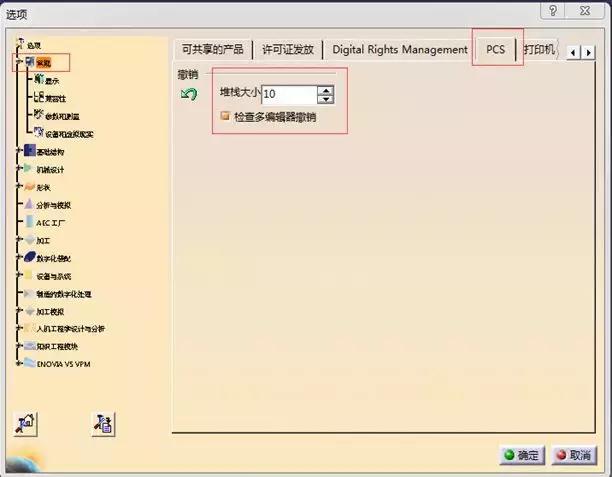The width and height of the screenshot is (612, 477).
Task: Open the Digital Rights Management tab
Action: click(x=400, y=50)
